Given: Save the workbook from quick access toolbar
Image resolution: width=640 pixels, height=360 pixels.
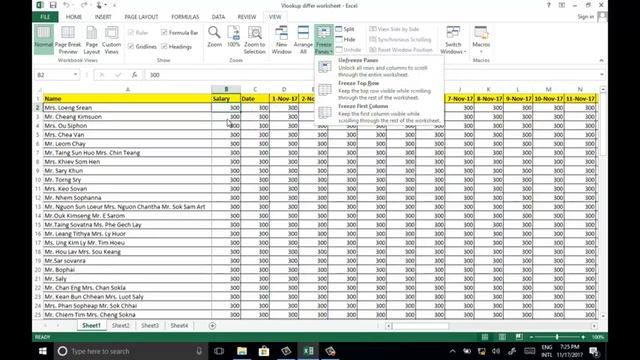Looking at the screenshot, I should [53, 5].
